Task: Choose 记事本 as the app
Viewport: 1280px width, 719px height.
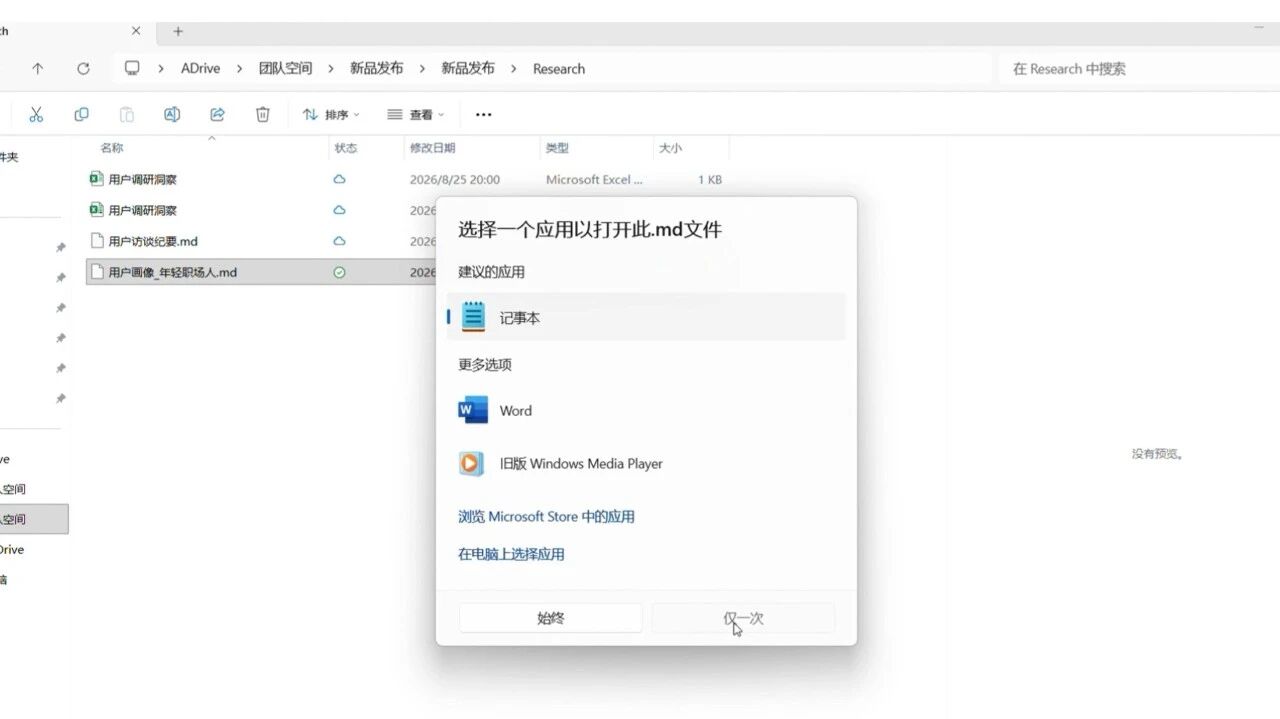Action: click(x=646, y=317)
